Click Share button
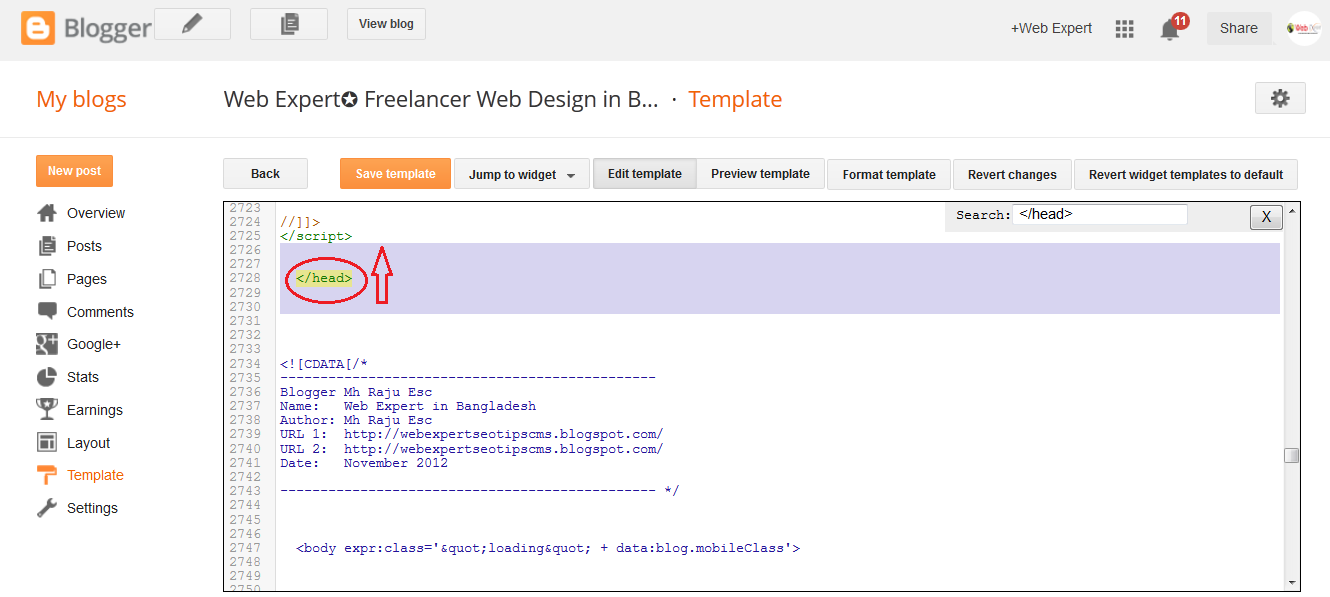The height and width of the screenshot is (597, 1330). (x=1239, y=28)
